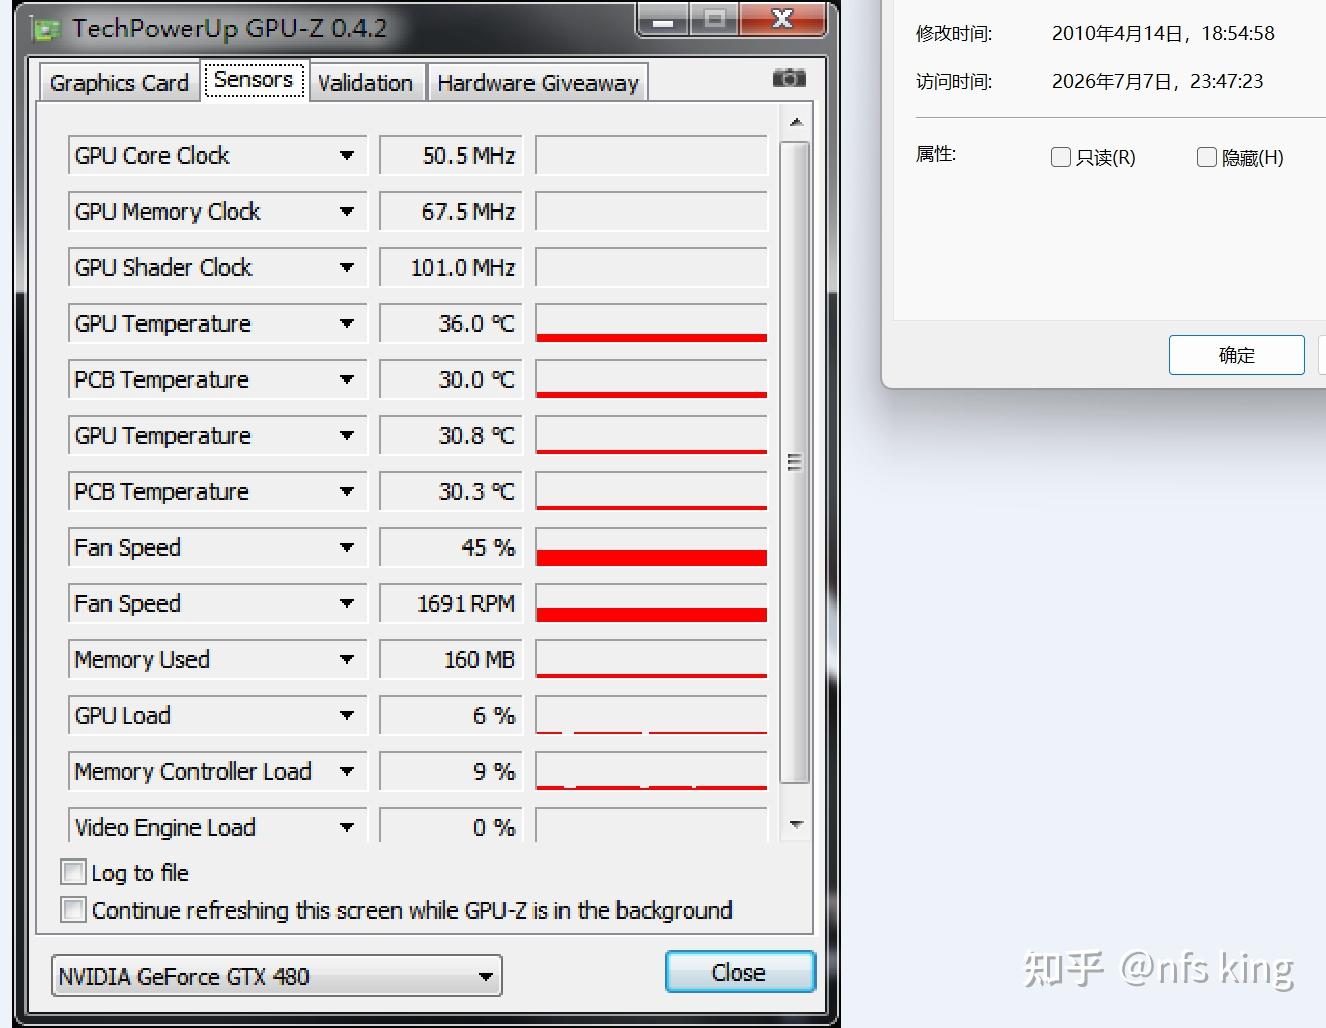Open the PCB Temperature dropdown reading 30.3 °C
This screenshot has width=1326, height=1028.
[346, 491]
